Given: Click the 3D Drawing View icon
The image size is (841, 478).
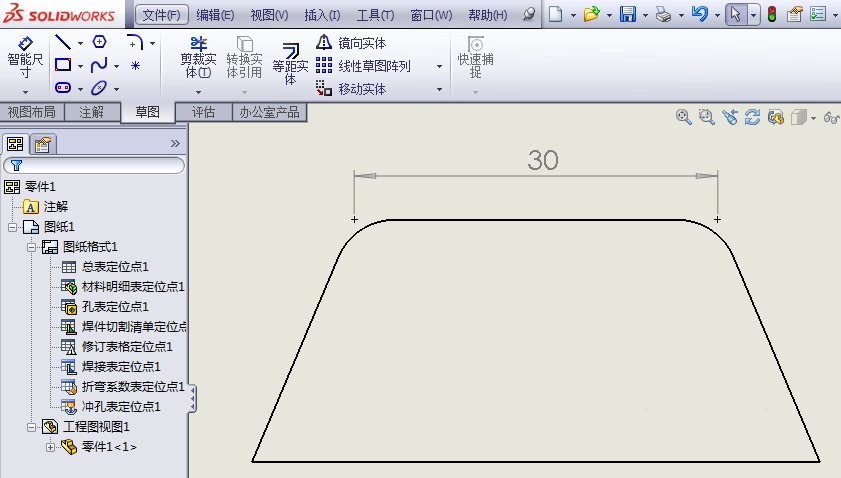Looking at the screenshot, I should (776, 117).
